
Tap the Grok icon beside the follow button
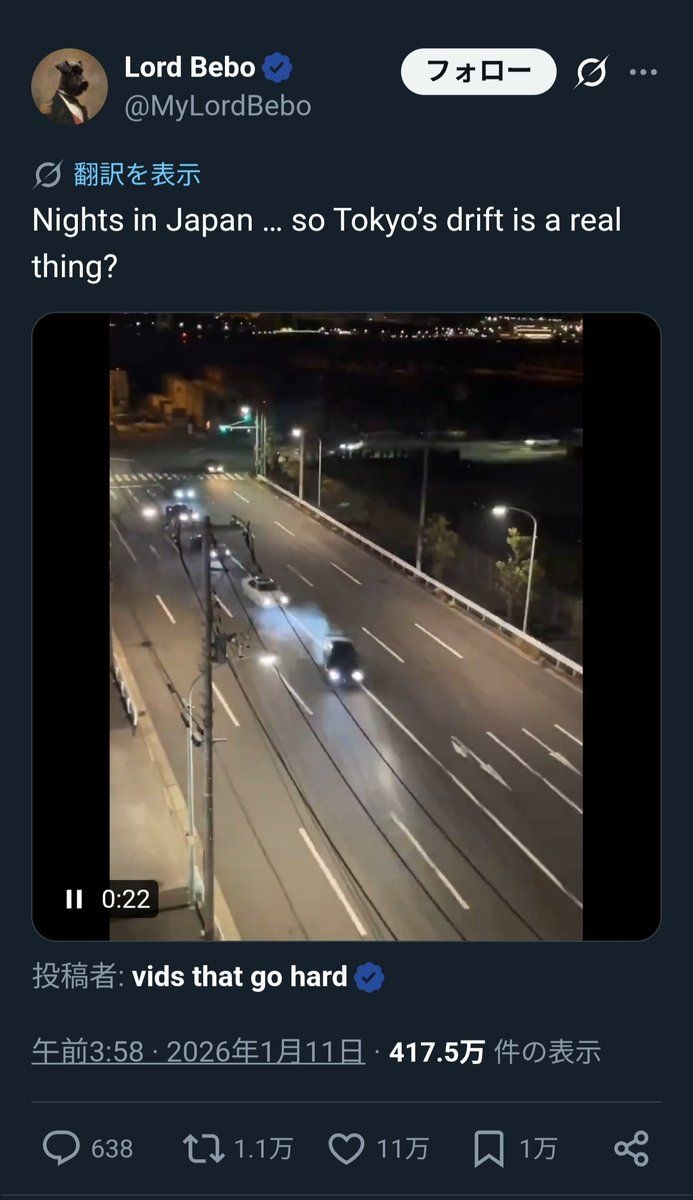click(592, 72)
